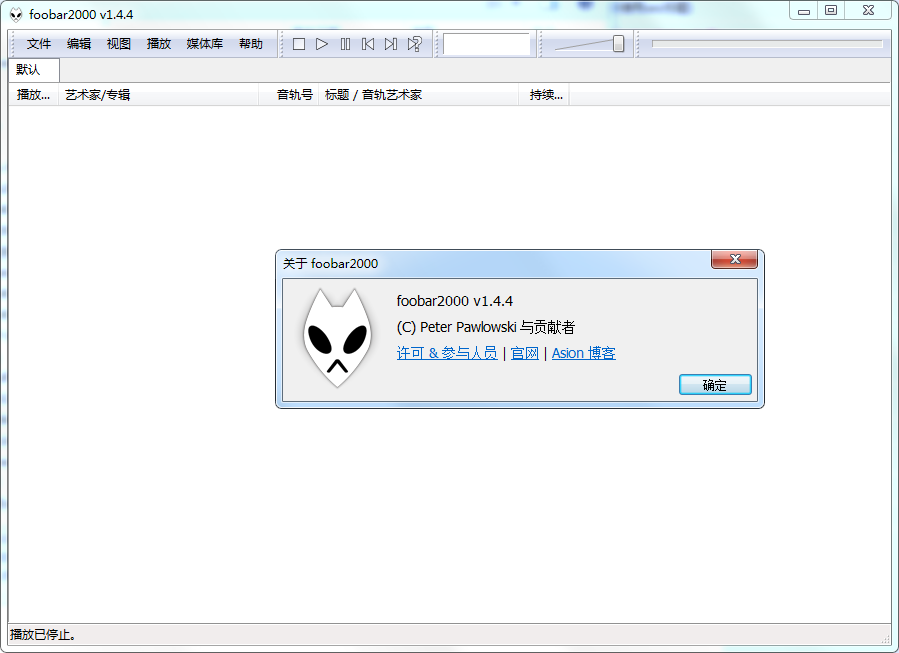Click the random playback icon
The height and width of the screenshot is (653, 899).
click(415, 44)
